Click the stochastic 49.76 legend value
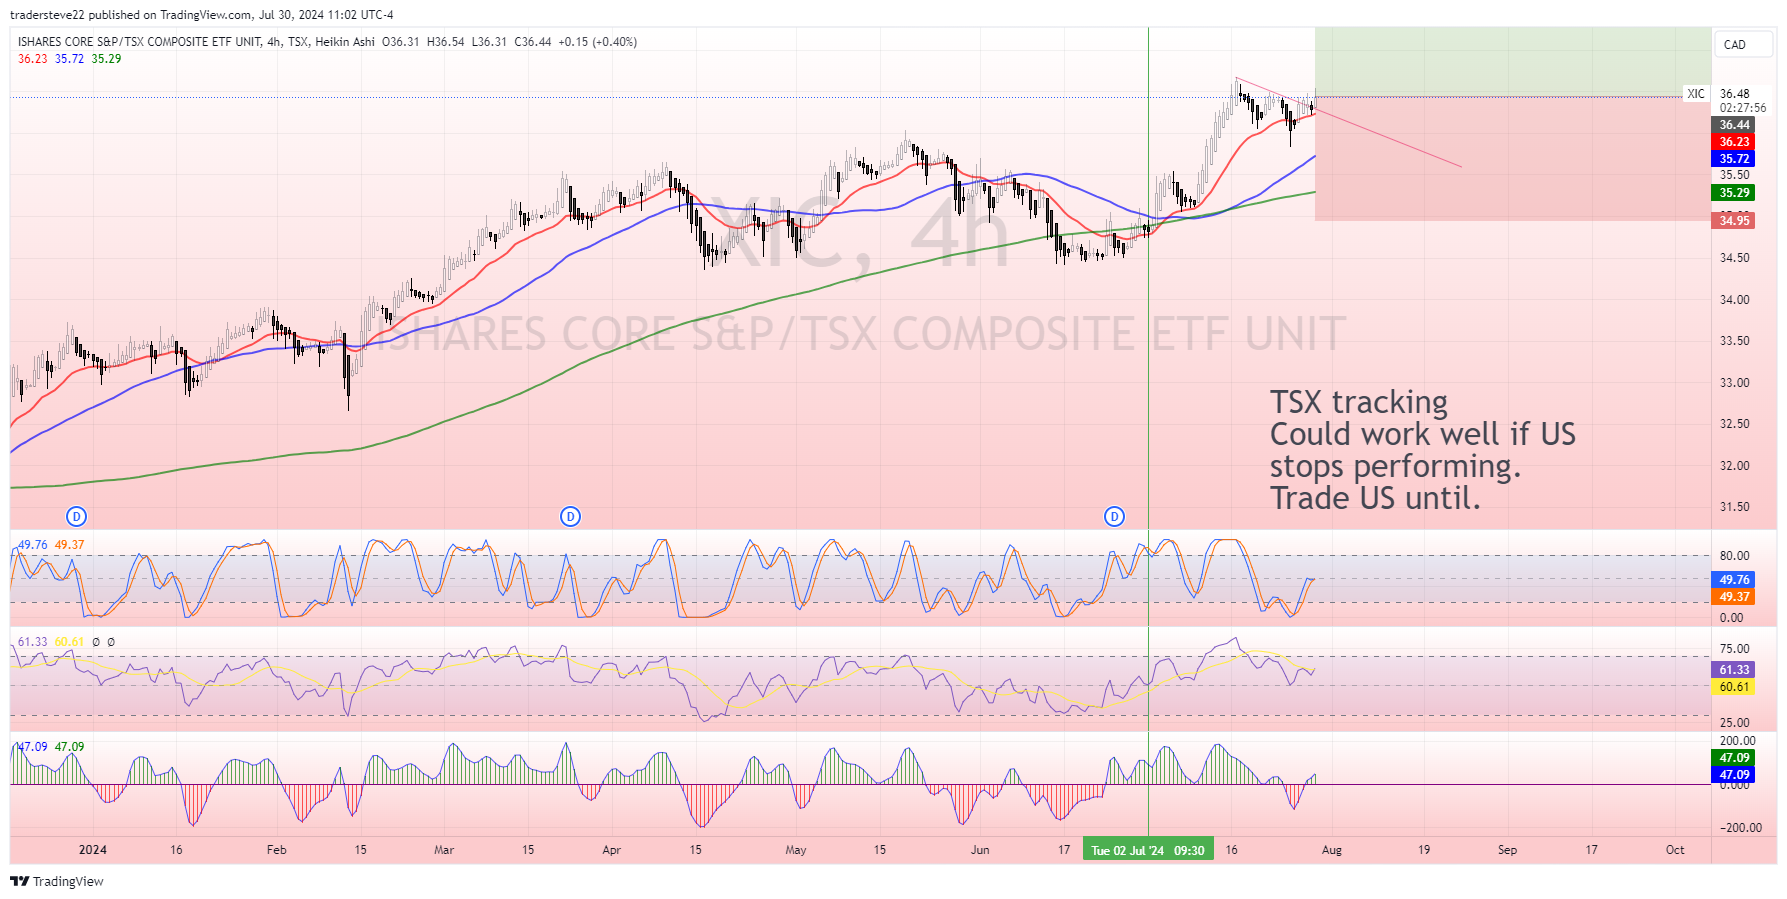Screen dimensions: 1787x899 tap(33, 545)
